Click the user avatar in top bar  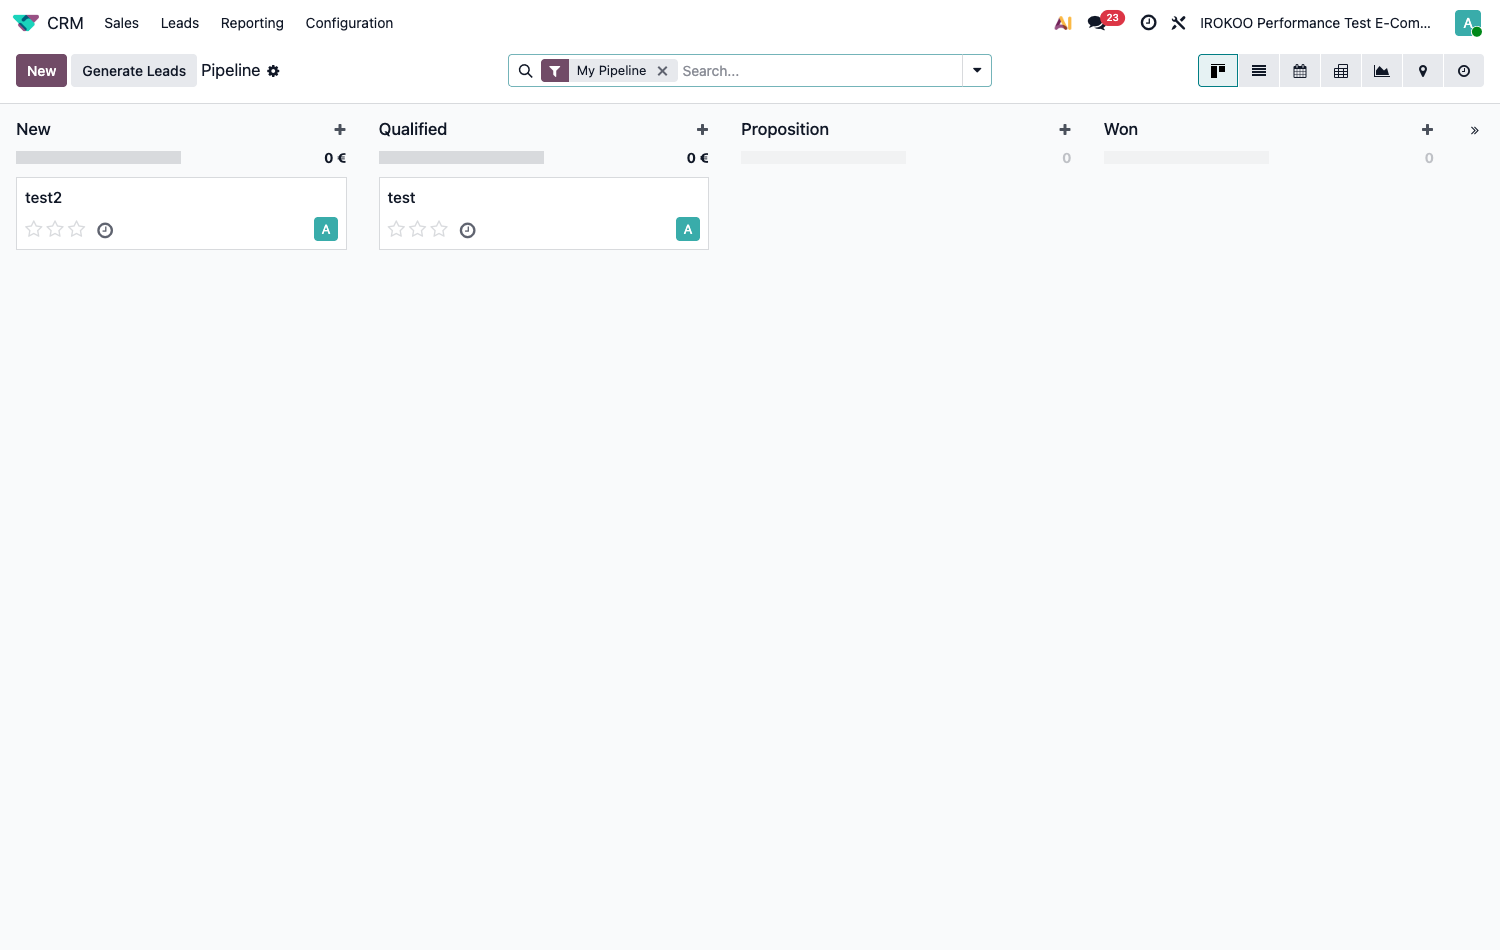tap(1468, 23)
